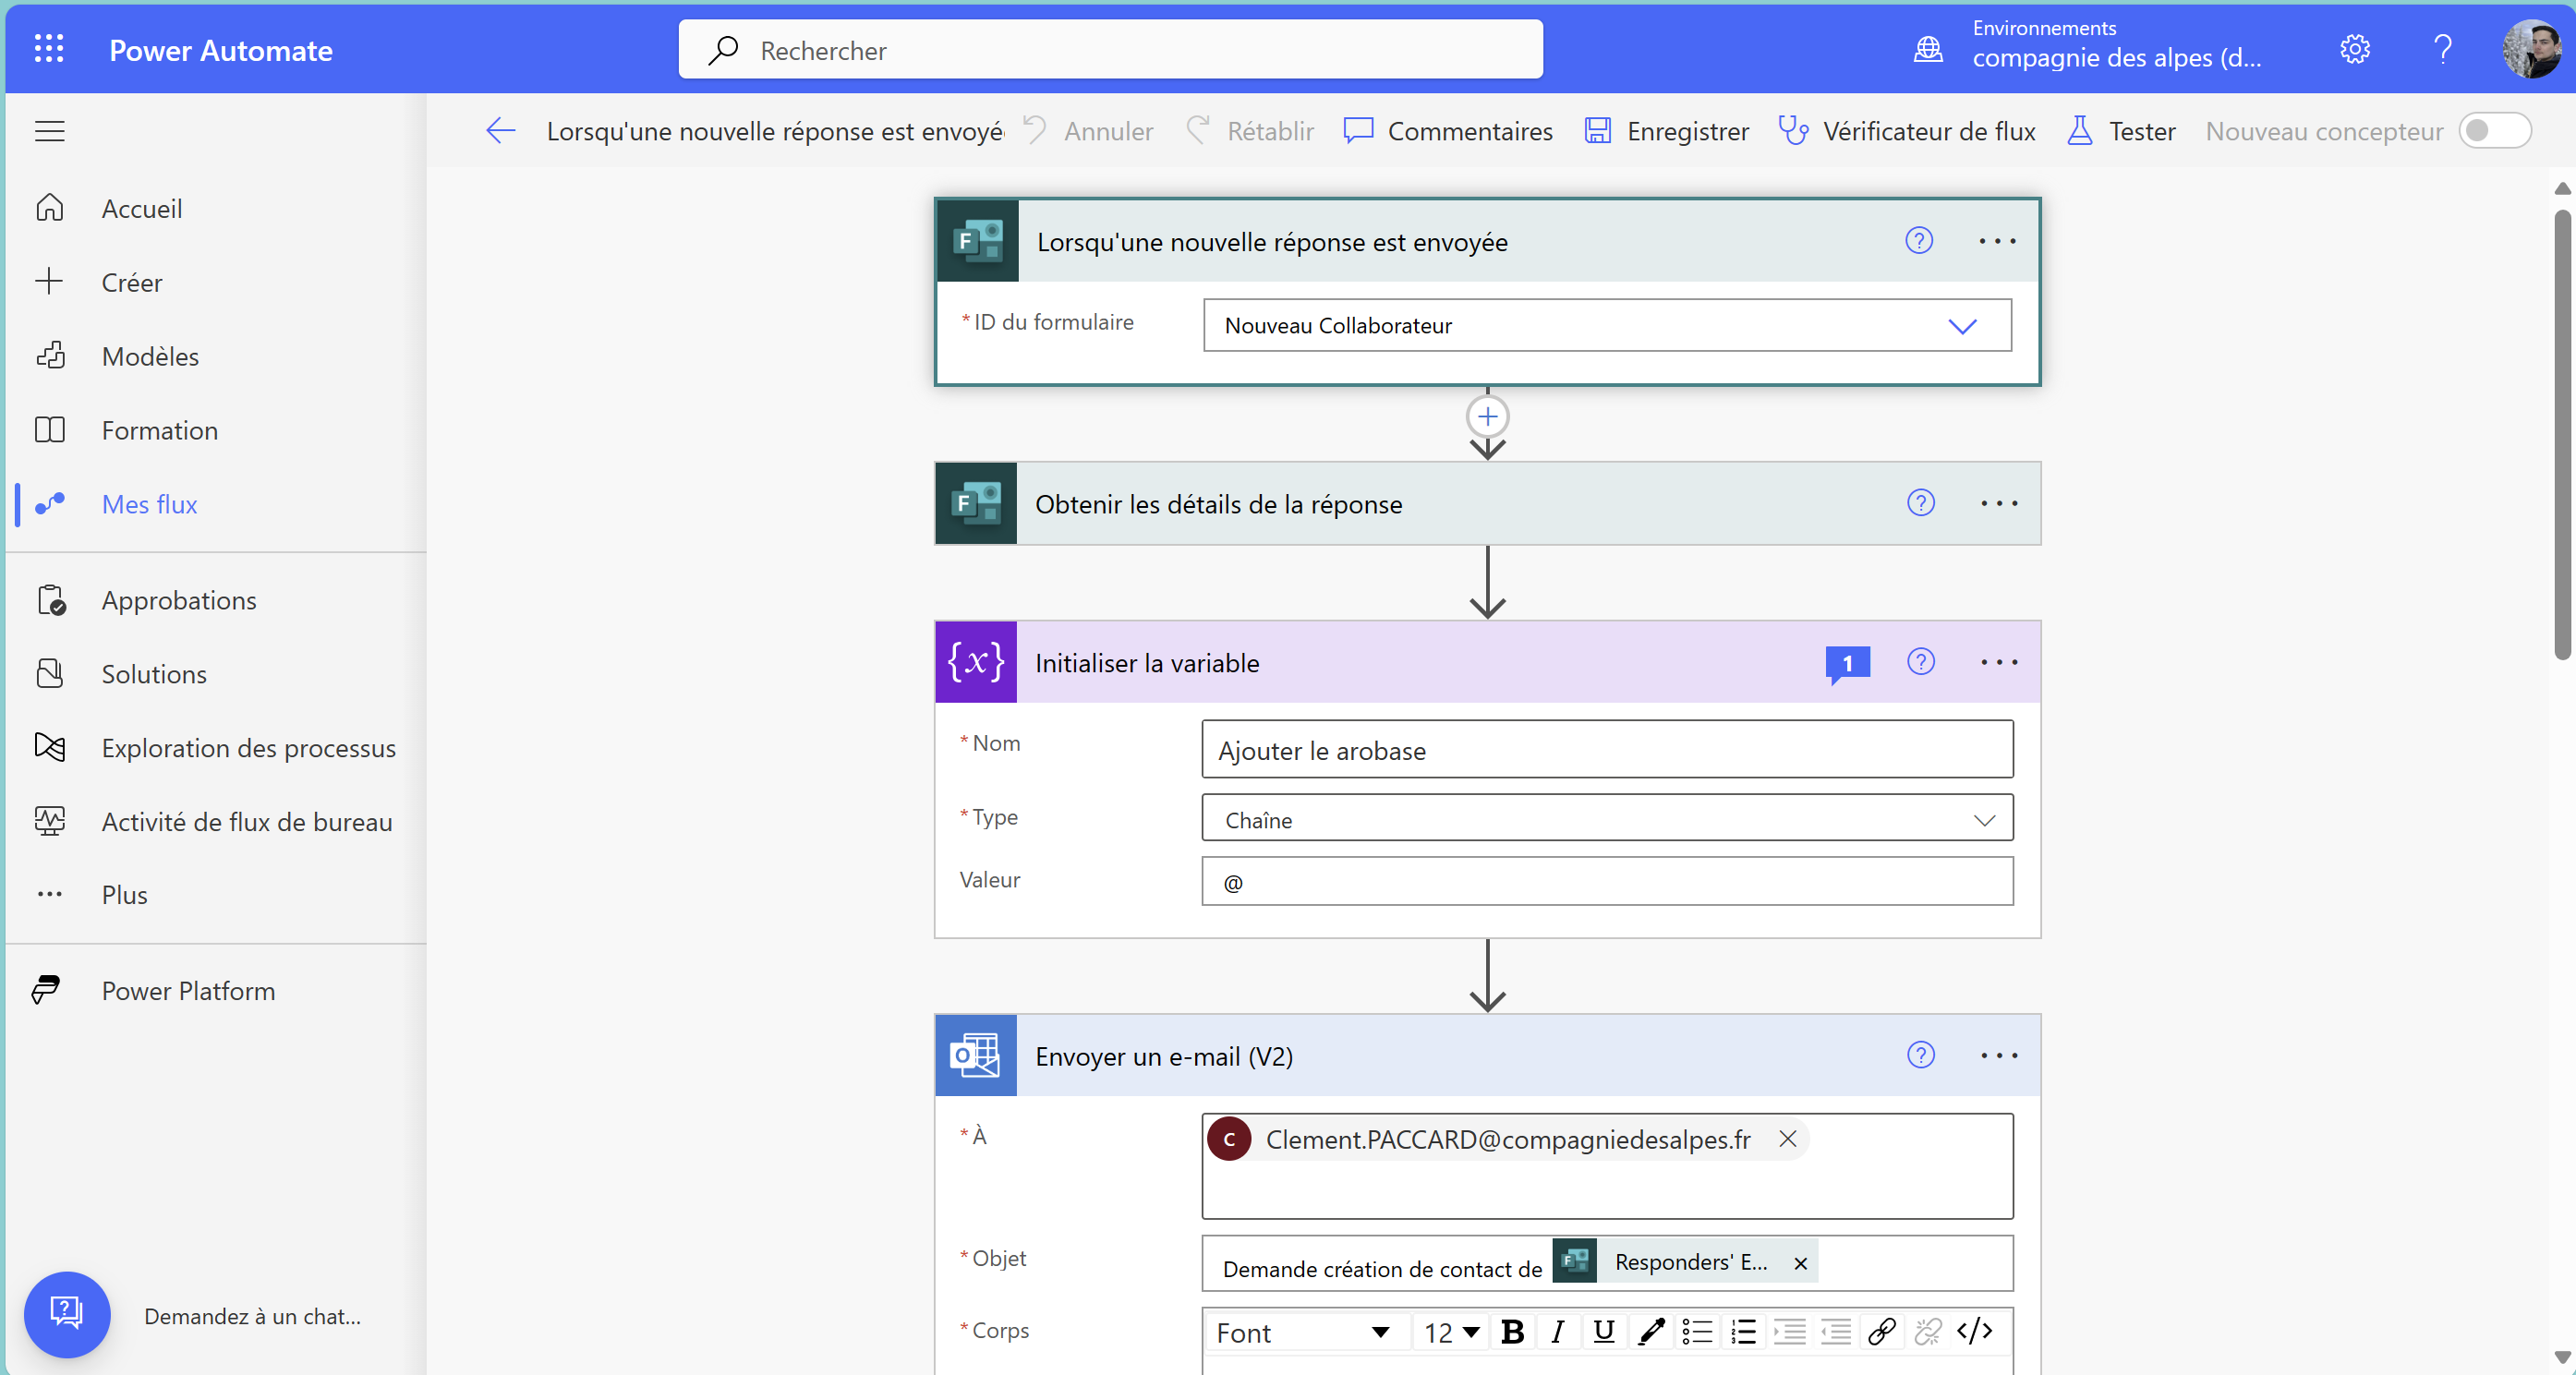The width and height of the screenshot is (2576, 1375).
Task: Go back with the left arrow
Action: (x=500, y=130)
